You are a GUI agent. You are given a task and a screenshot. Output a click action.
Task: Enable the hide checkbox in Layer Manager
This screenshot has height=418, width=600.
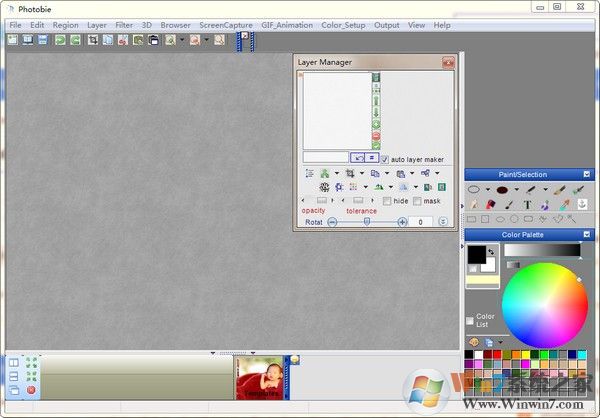(387, 201)
